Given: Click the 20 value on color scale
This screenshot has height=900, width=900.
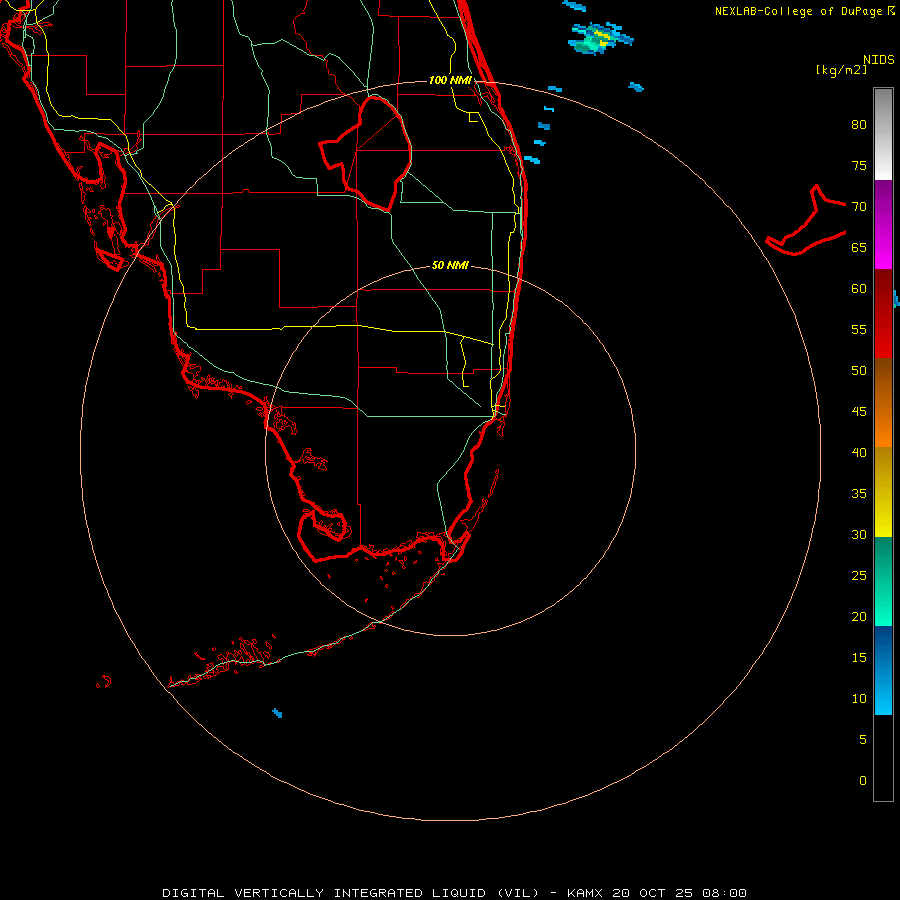Looking at the screenshot, I should [859, 617].
